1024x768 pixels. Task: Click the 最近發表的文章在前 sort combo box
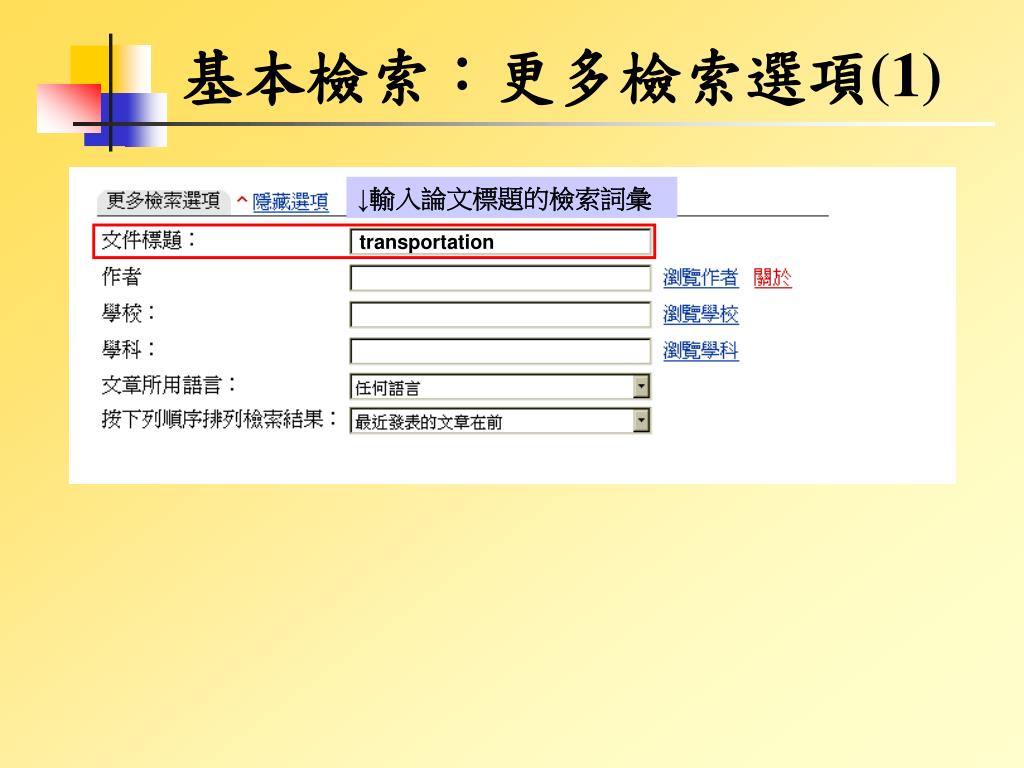pyautogui.click(x=500, y=421)
